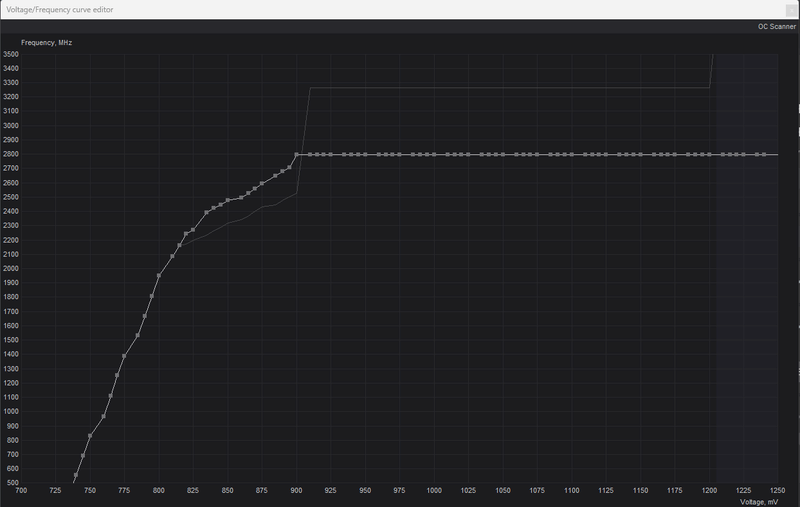Click the 700 voltage axis value
Screen dimensions: 800x507
(x=21, y=491)
